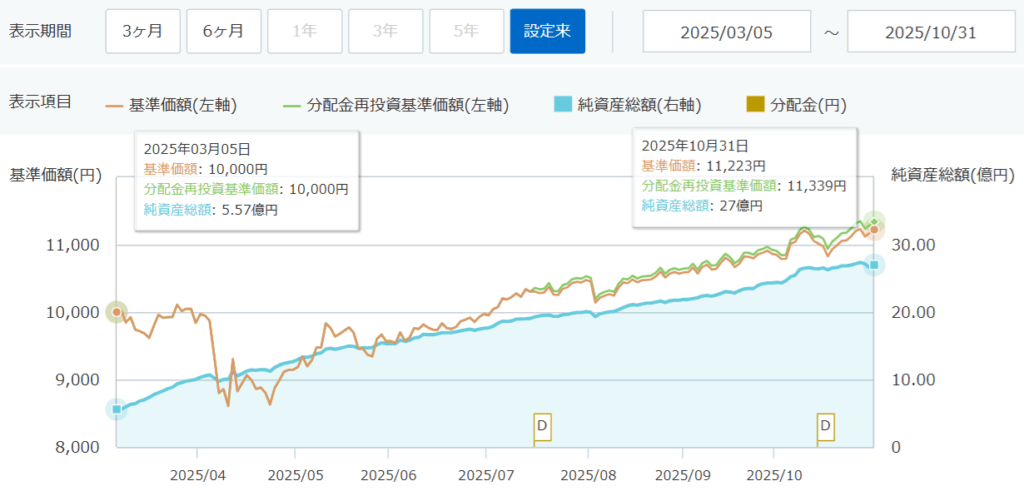Click the 2025年10月31日 tooltip box

745,177
